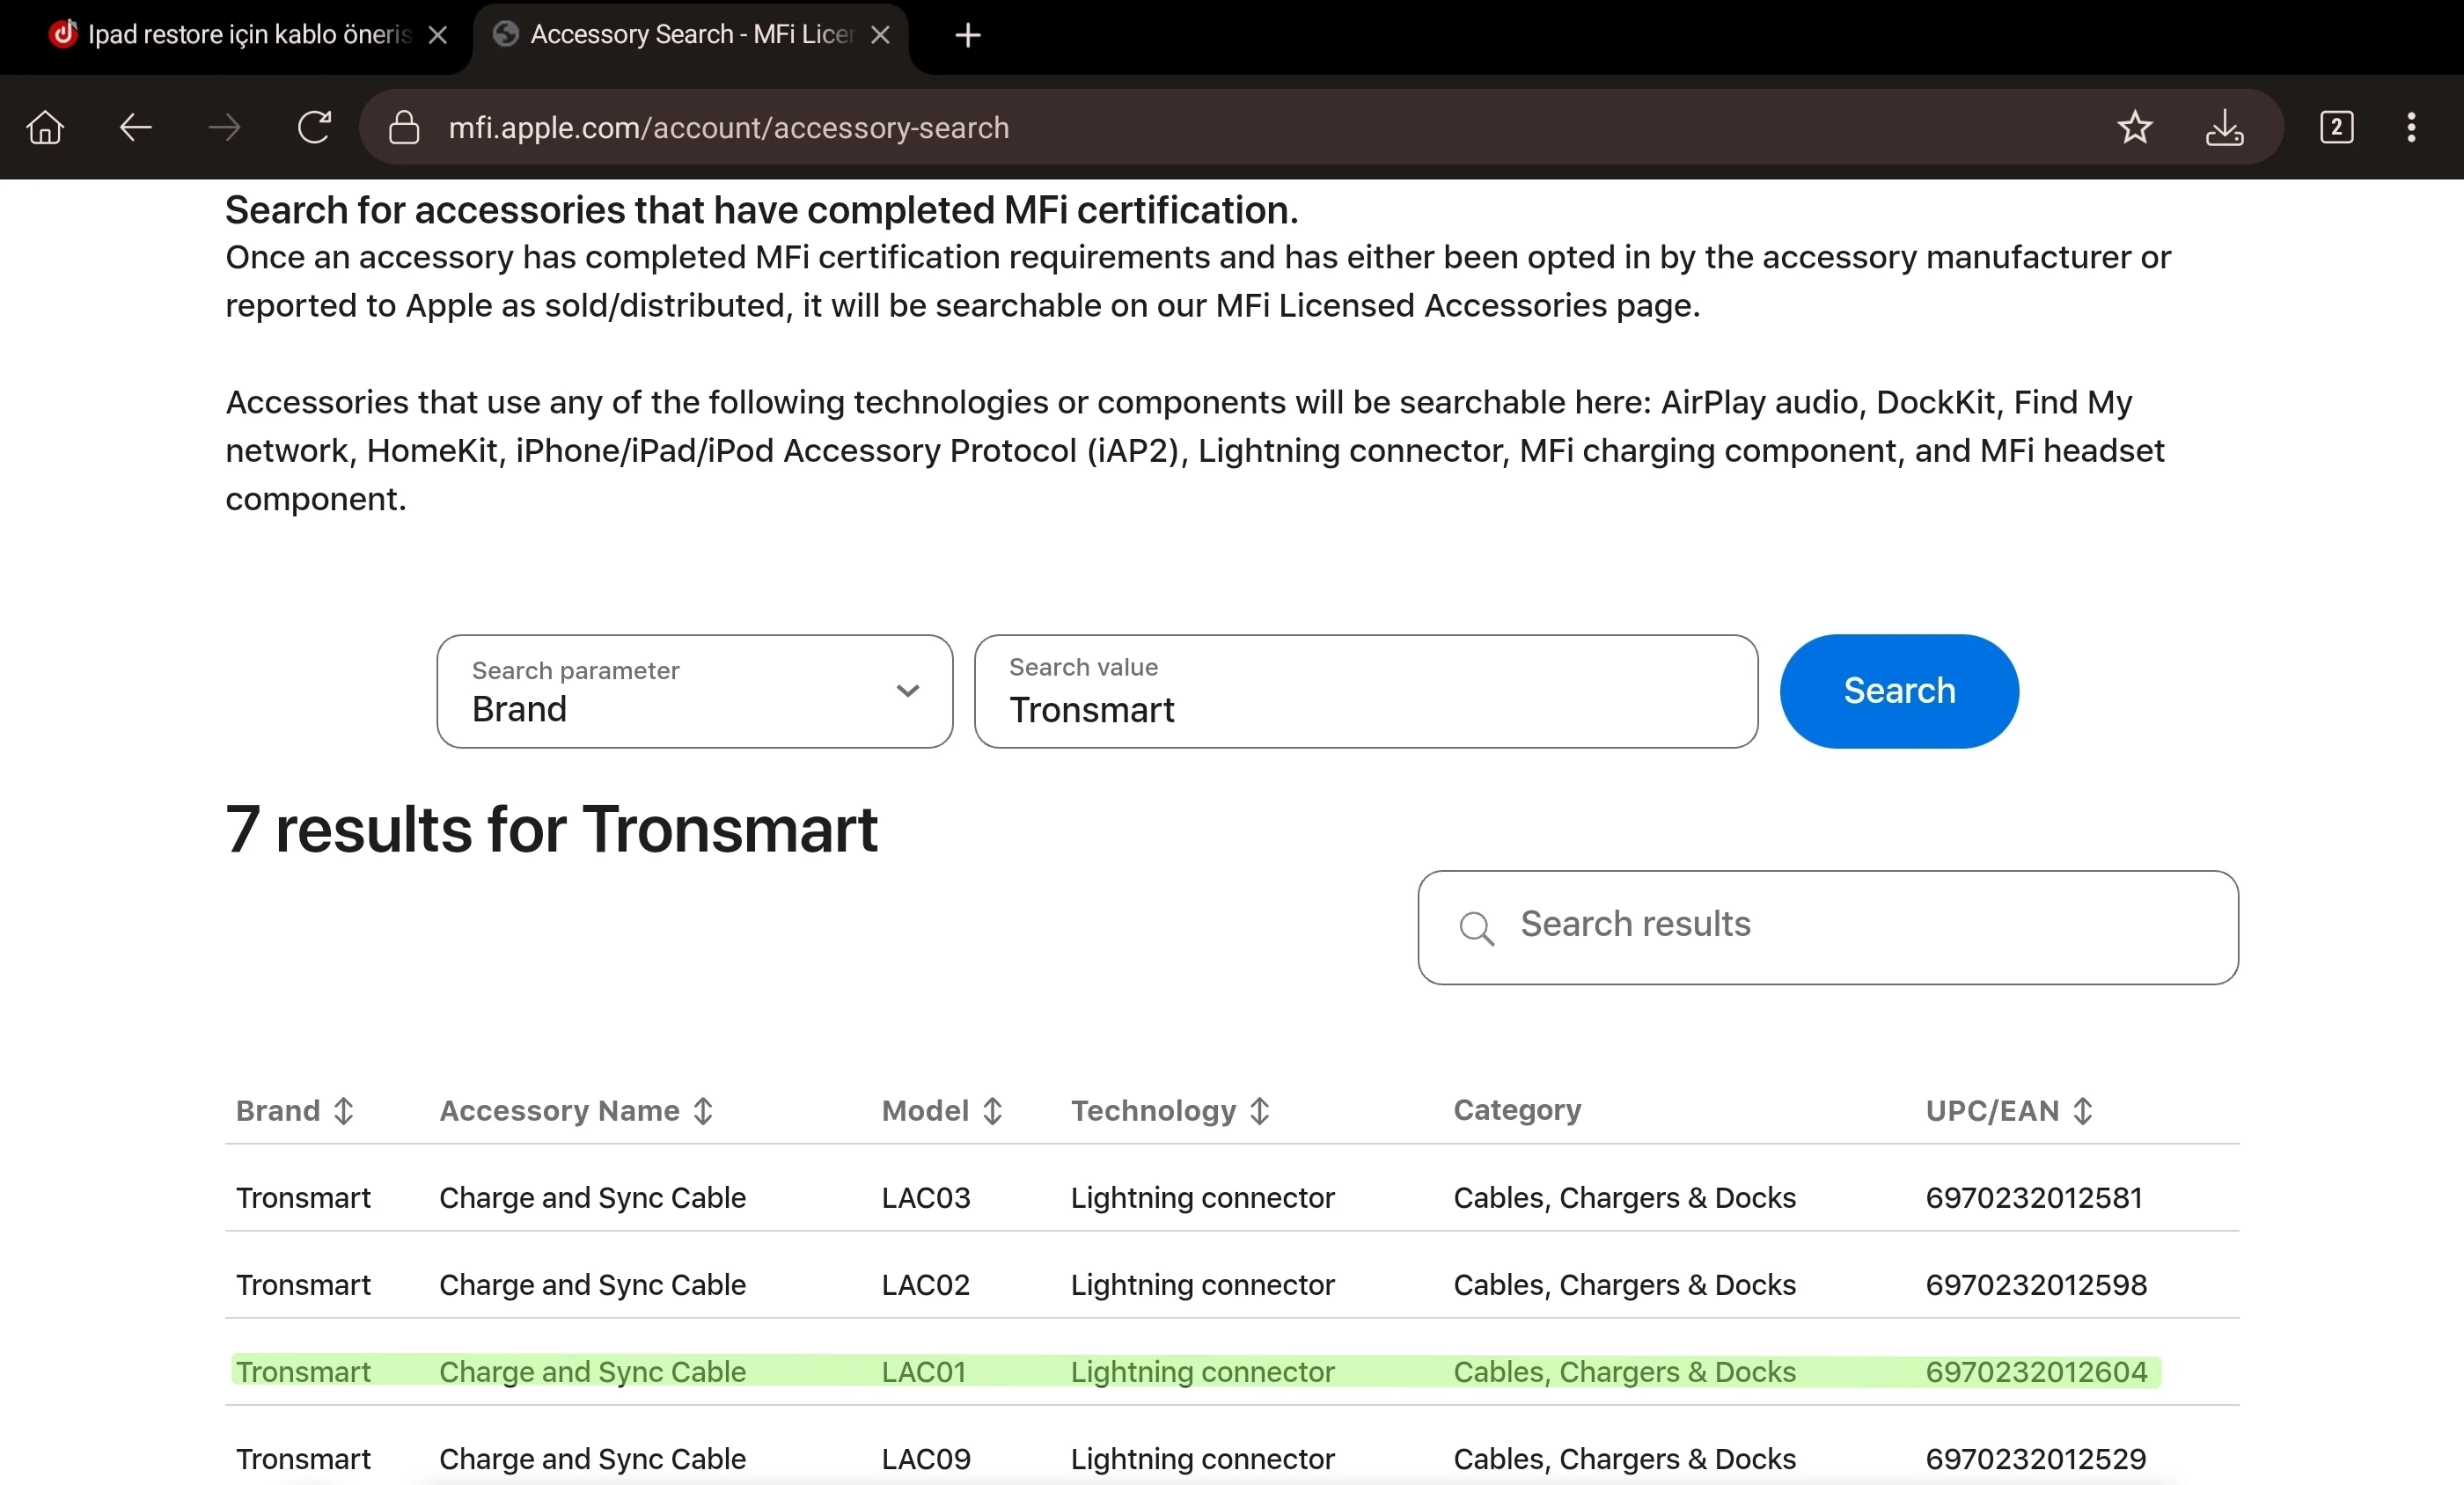Bookmark this page with star icon
This screenshot has height=1485, width=2464.
[x=2134, y=128]
